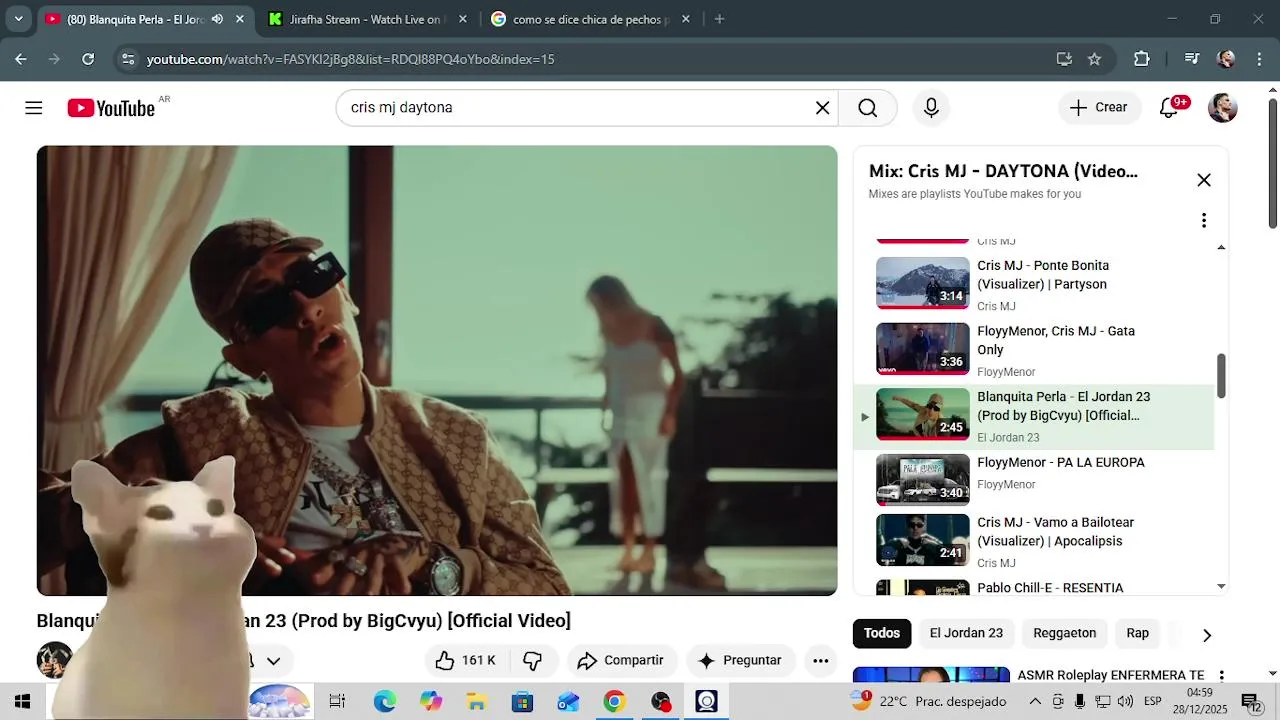Play Cris MJ - Vamo a Bailotear
This screenshot has height=720, width=1280.
click(x=1056, y=531)
